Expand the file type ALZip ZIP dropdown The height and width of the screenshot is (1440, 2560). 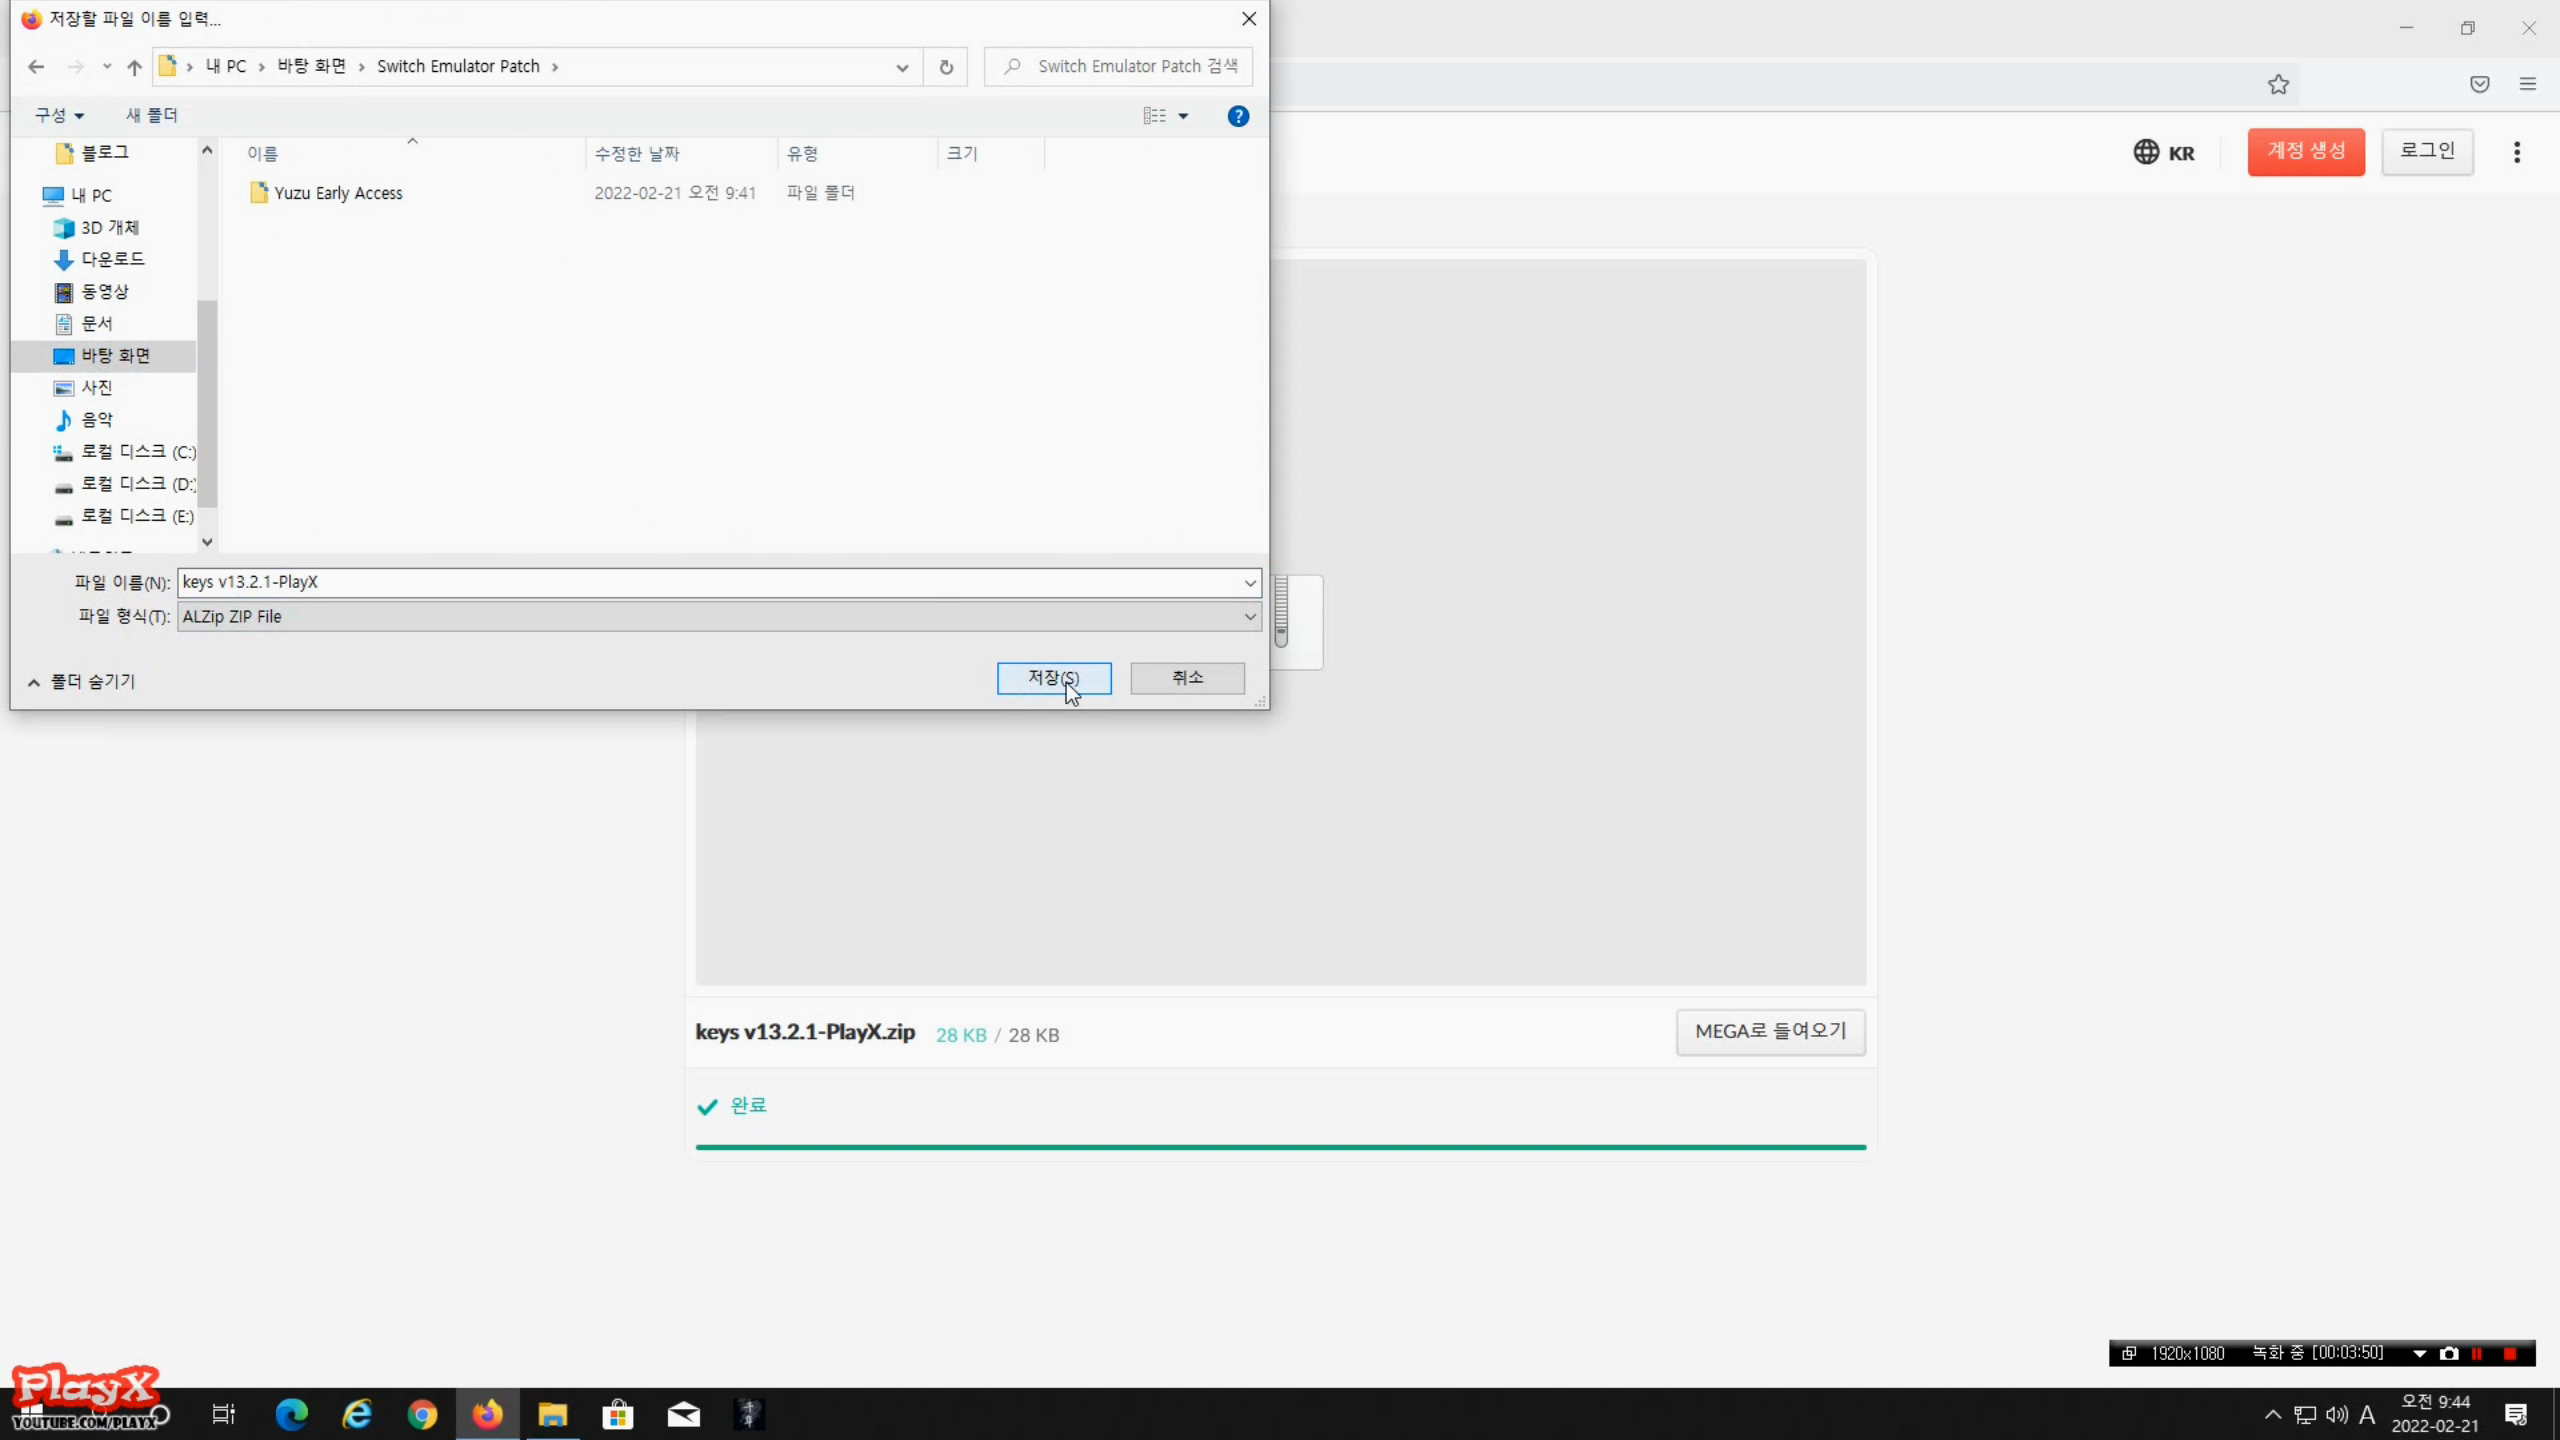click(1249, 617)
